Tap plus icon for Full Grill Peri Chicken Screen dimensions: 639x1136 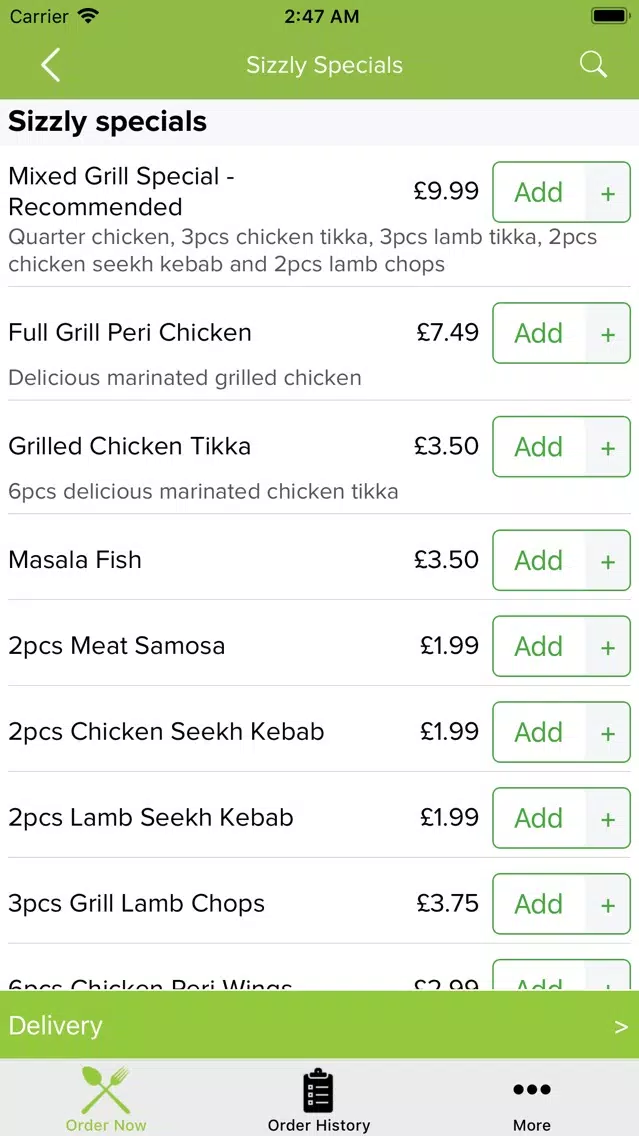click(x=608, y=334)
